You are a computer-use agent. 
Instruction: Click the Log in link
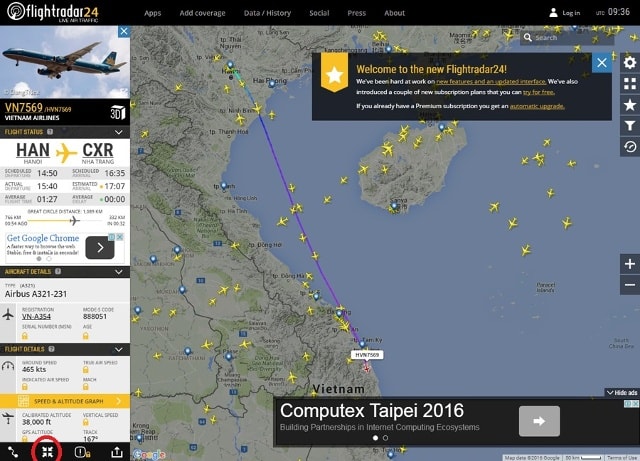pos(571,13)
